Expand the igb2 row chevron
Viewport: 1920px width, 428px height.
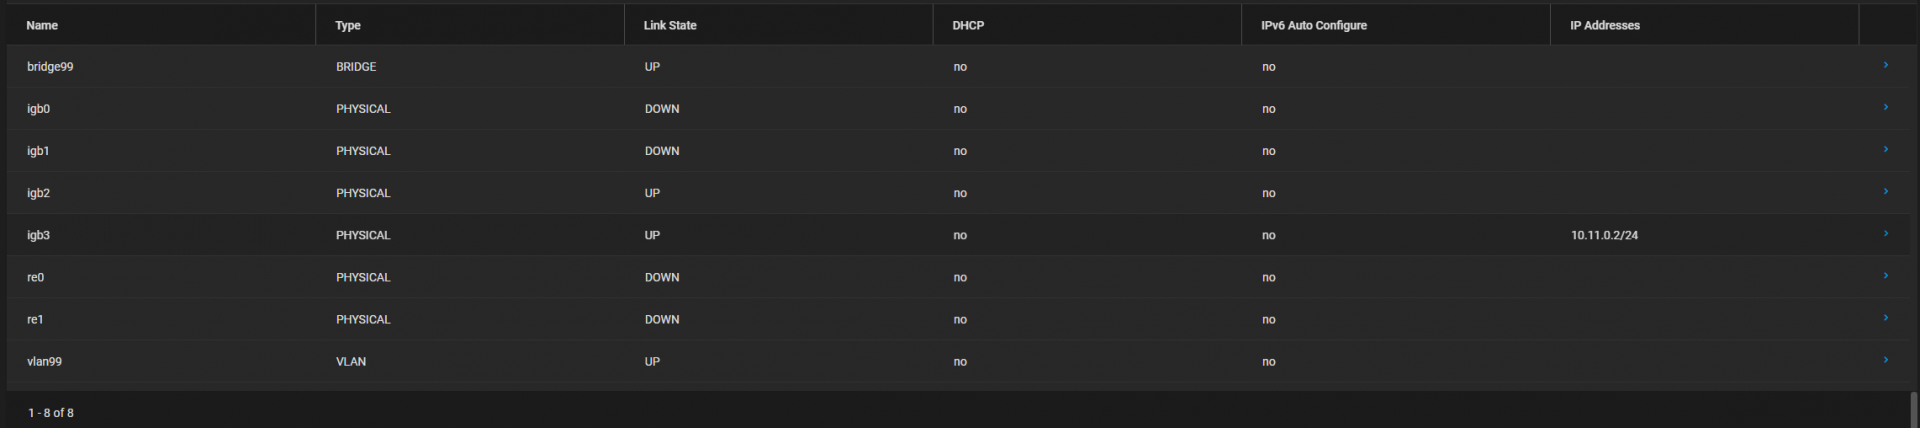(1885, 192)
